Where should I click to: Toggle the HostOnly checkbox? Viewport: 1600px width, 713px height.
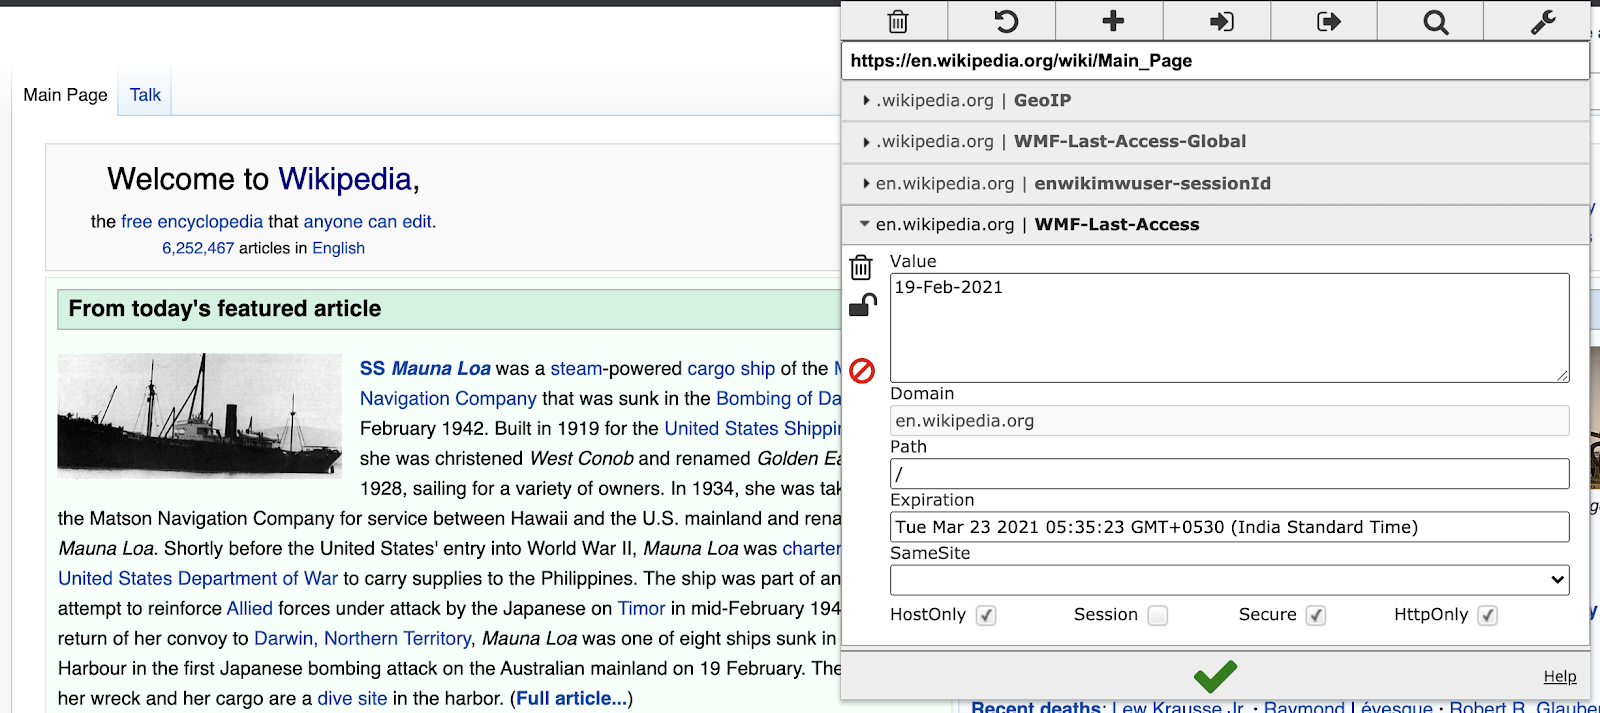(986, 615)
